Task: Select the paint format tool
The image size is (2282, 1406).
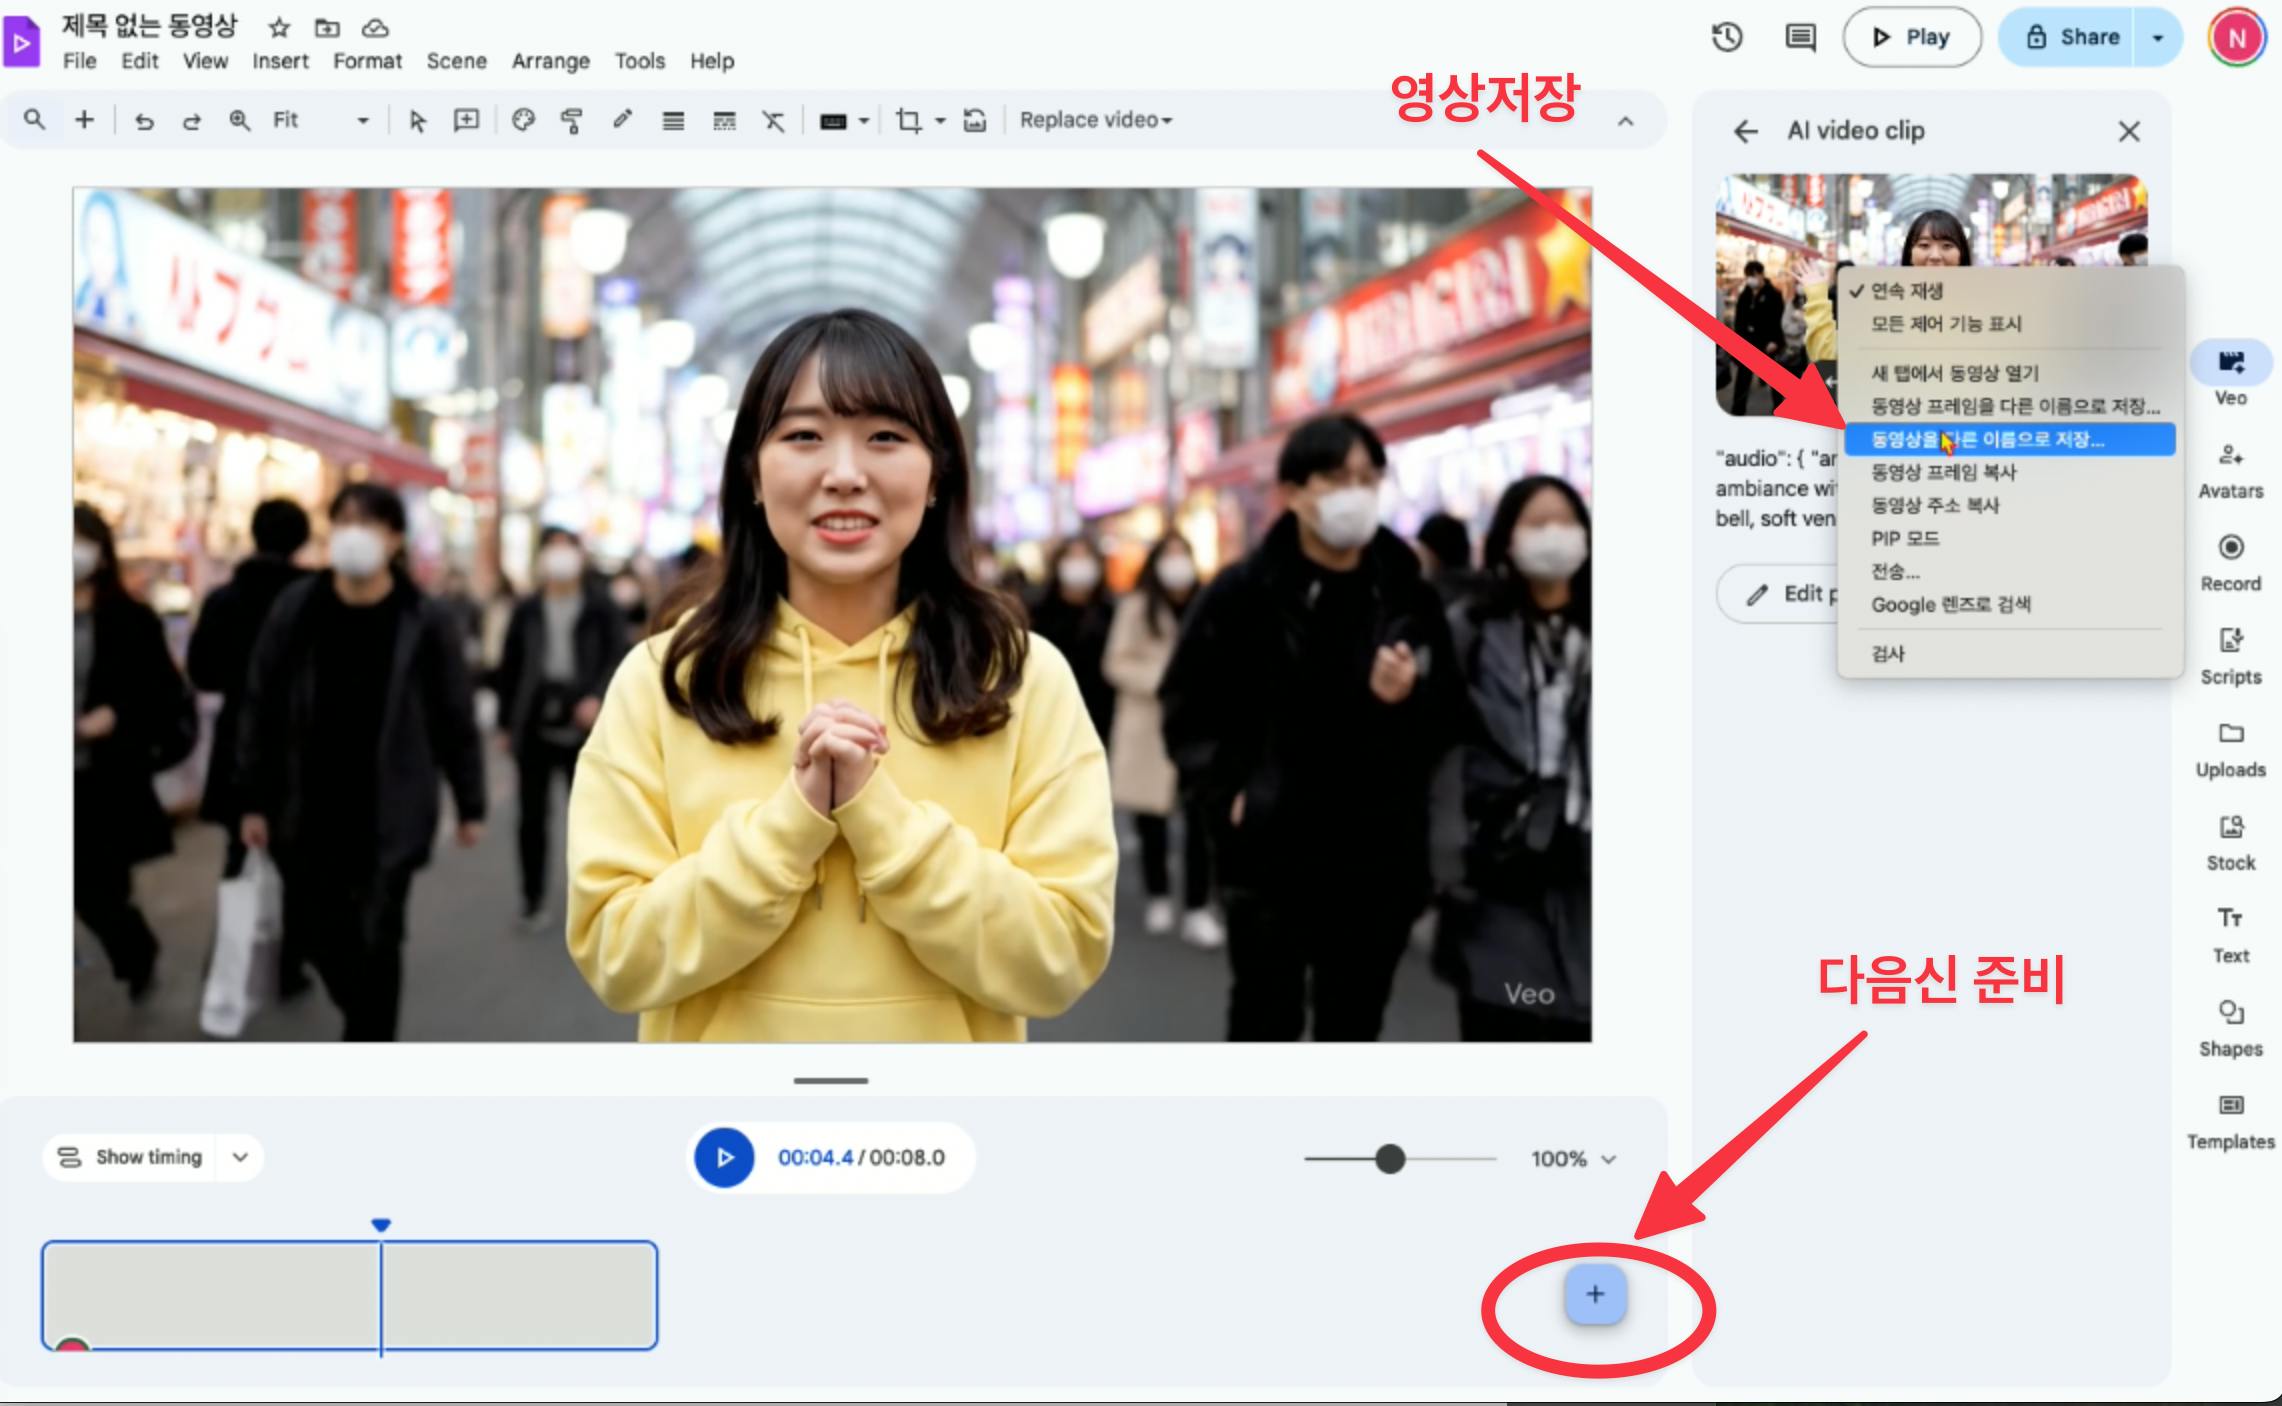Action: [572, 120]
